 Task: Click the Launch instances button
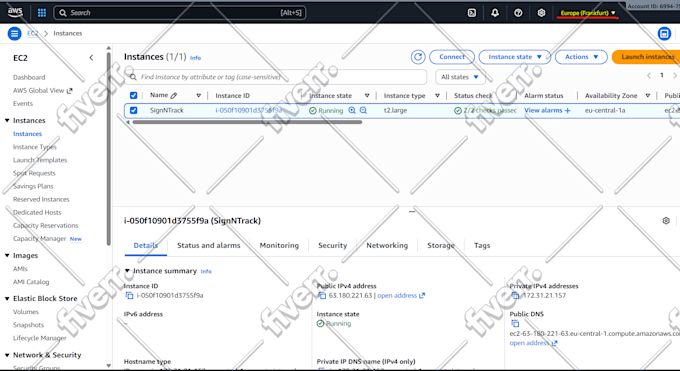646,57
